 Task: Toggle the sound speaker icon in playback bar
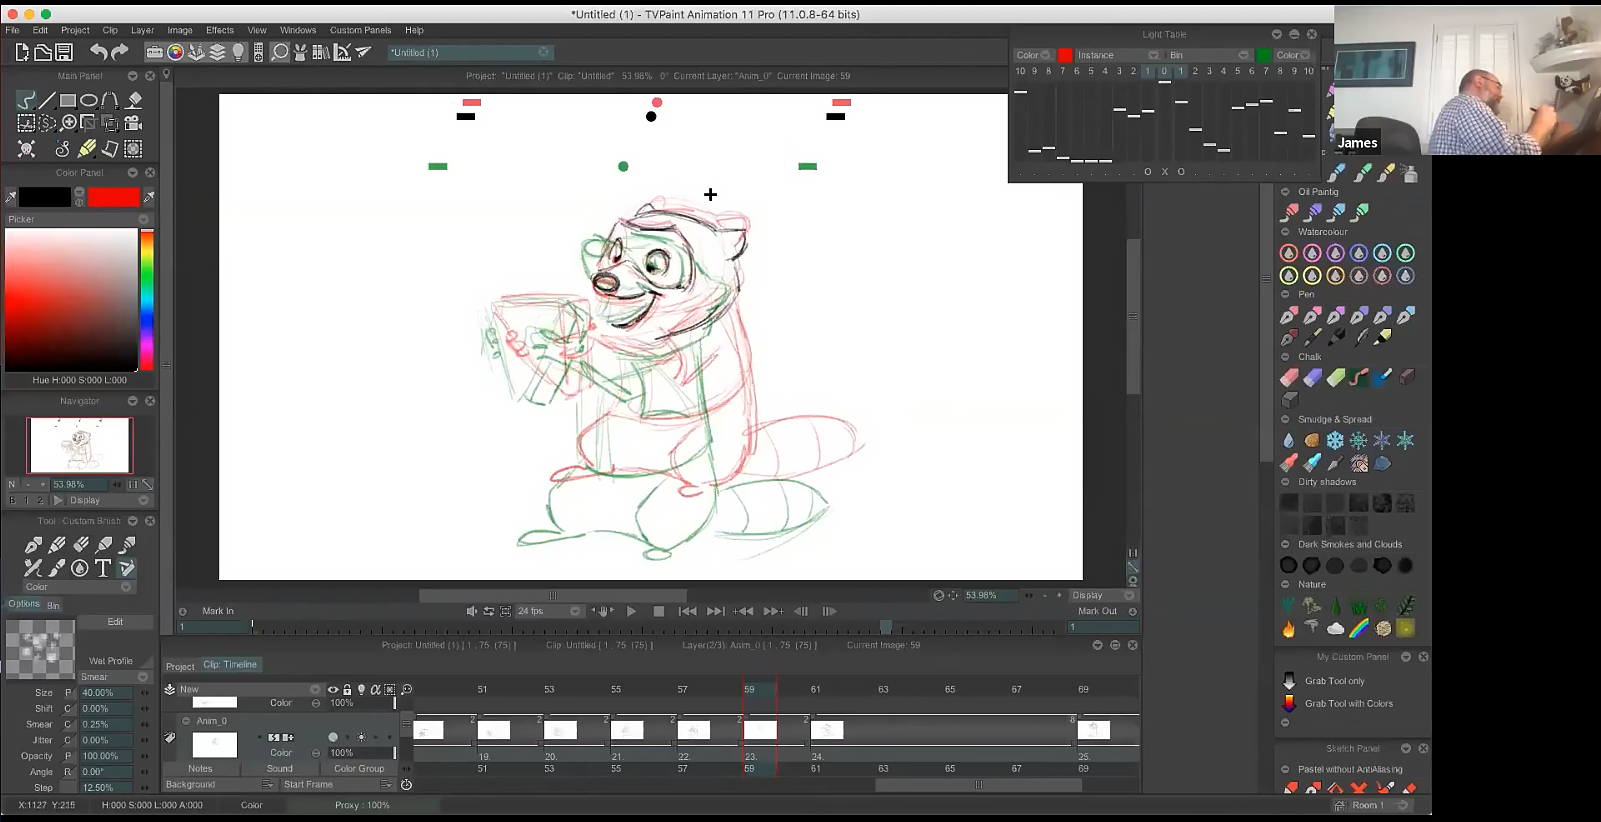click(x=472, y=611)
